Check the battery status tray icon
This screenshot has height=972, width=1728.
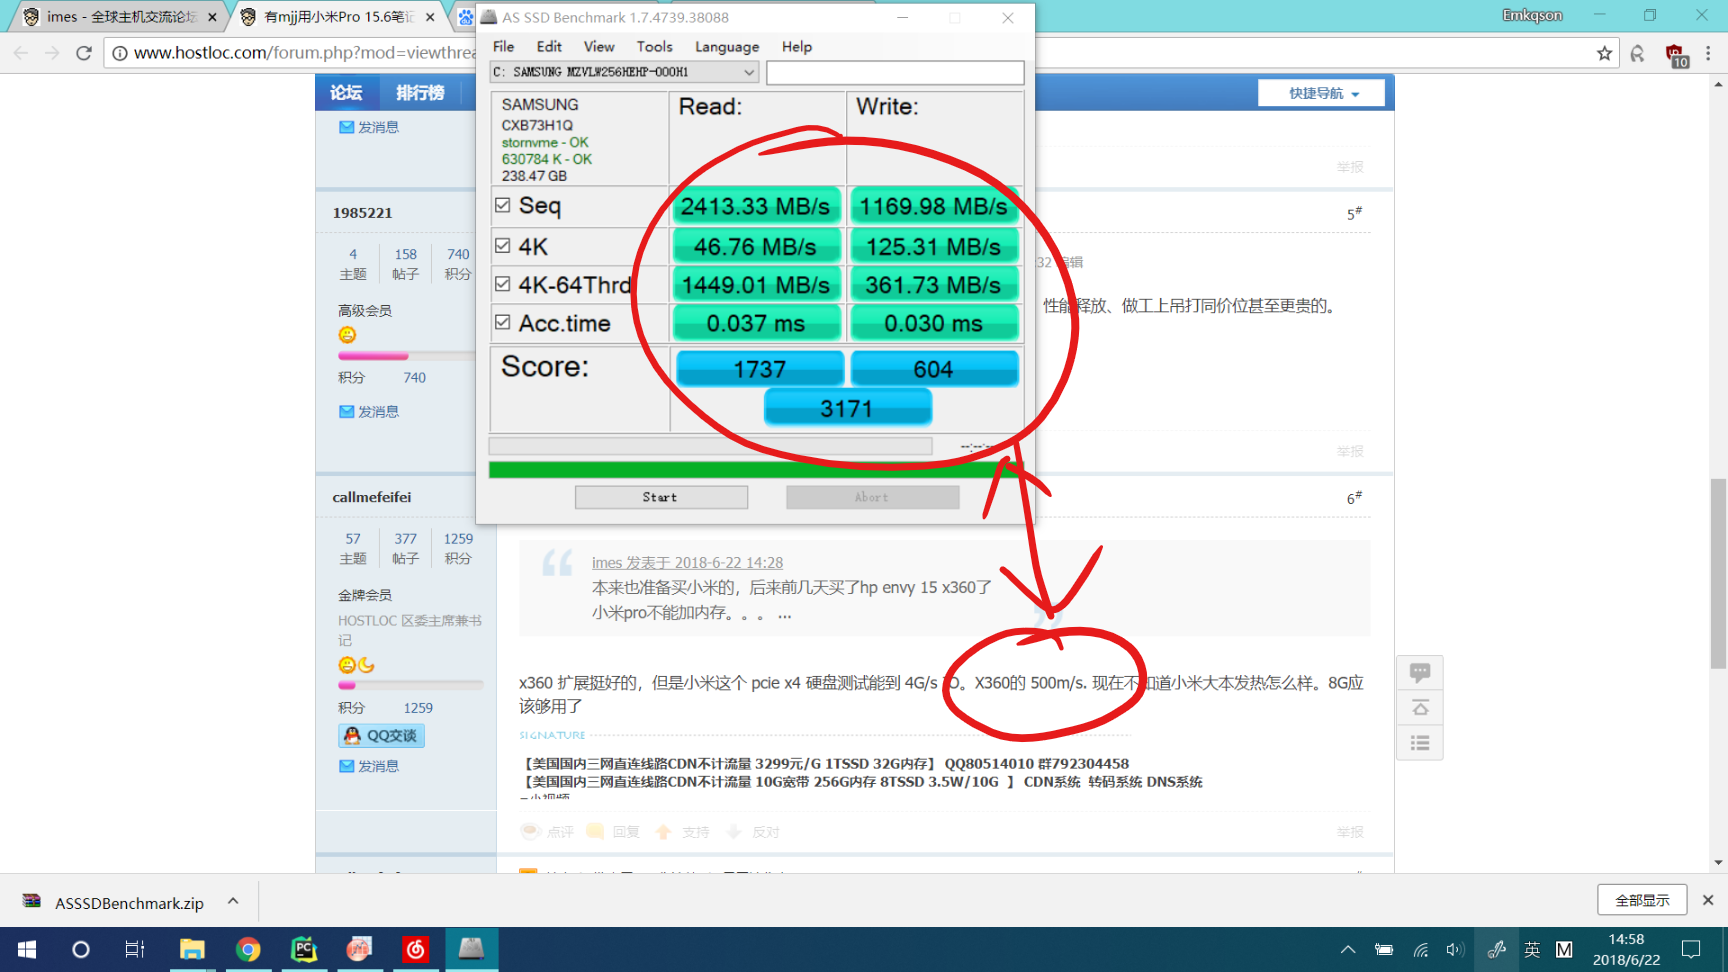[1384, 949]
